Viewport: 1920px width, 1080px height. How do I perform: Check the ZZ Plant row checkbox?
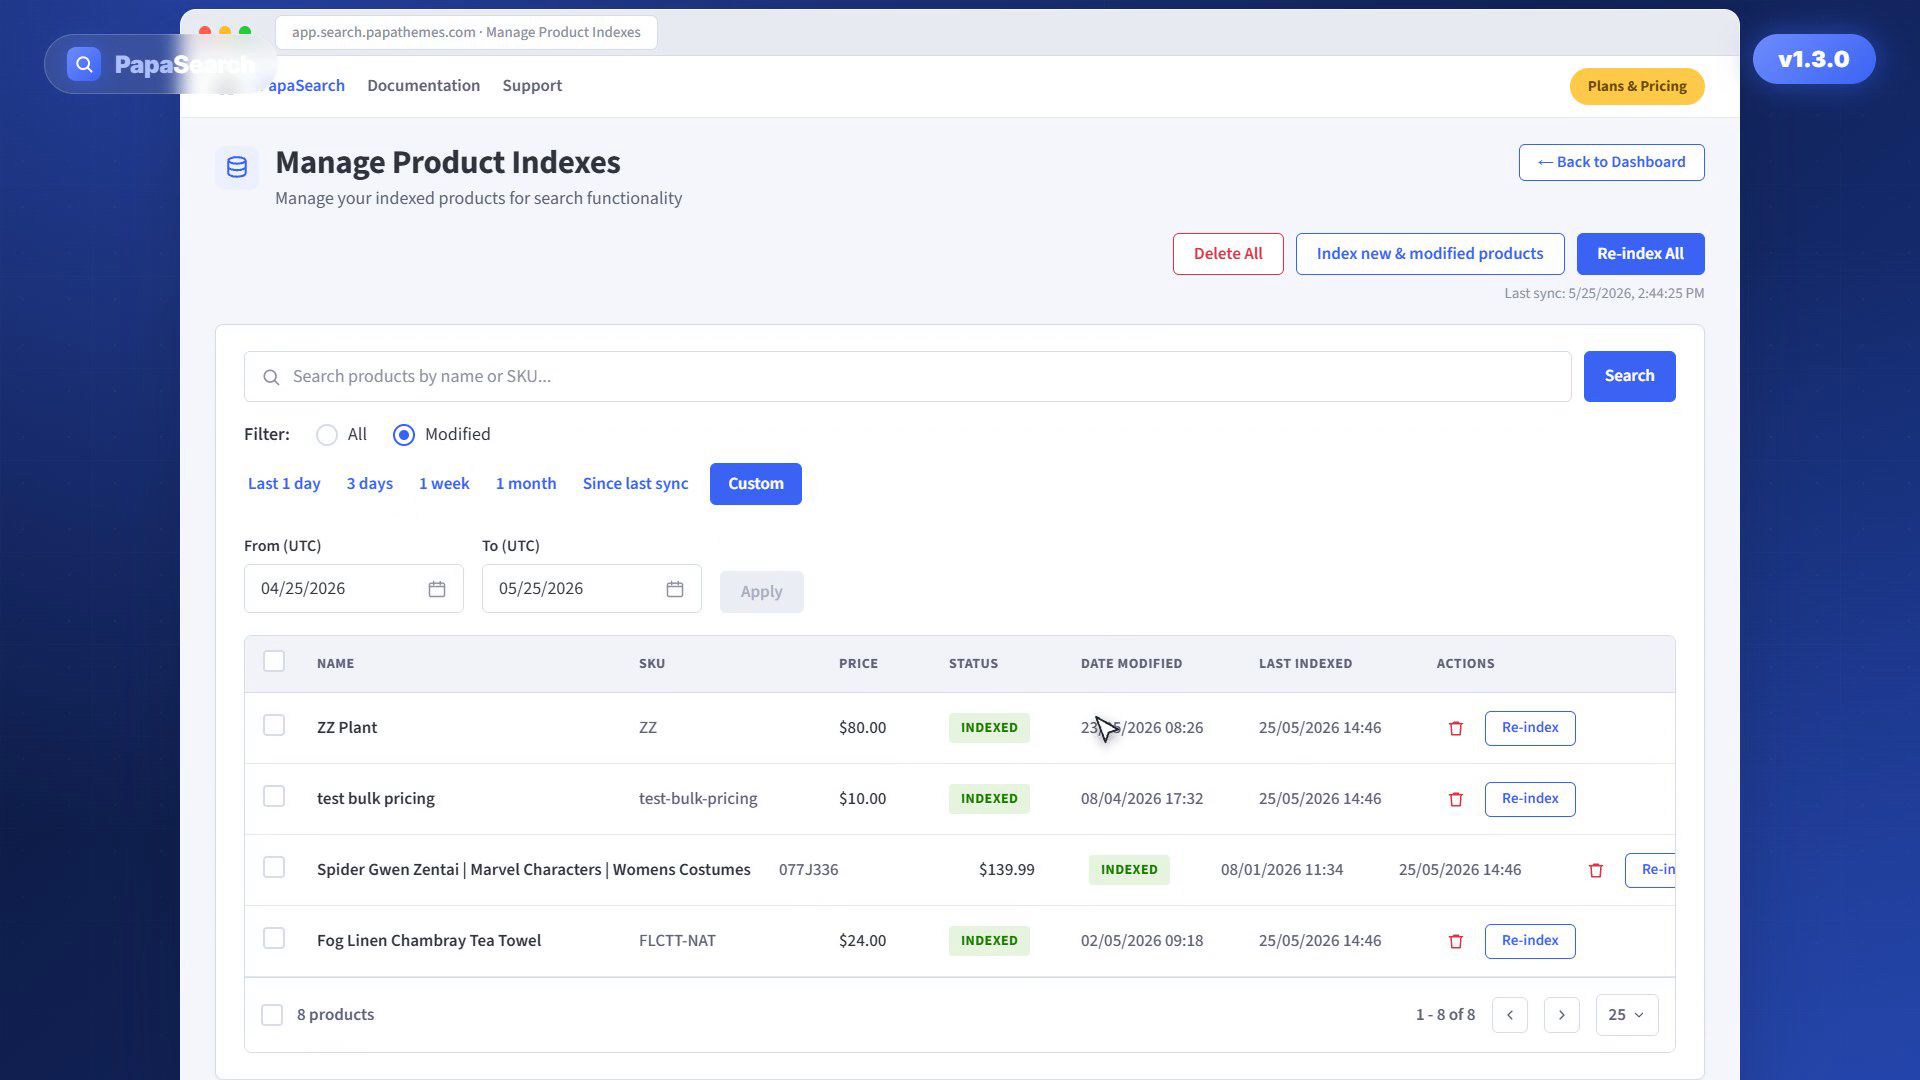[x=274, y=725]
